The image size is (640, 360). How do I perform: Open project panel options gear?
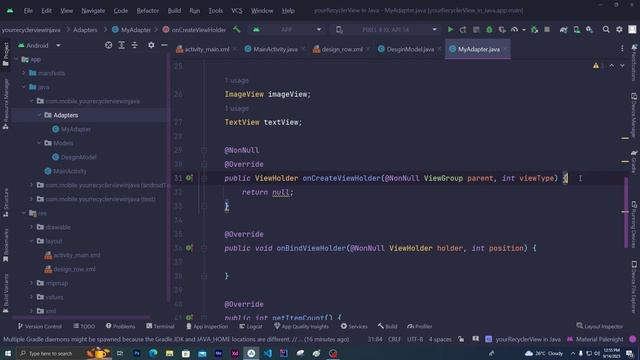pos(151,45)
